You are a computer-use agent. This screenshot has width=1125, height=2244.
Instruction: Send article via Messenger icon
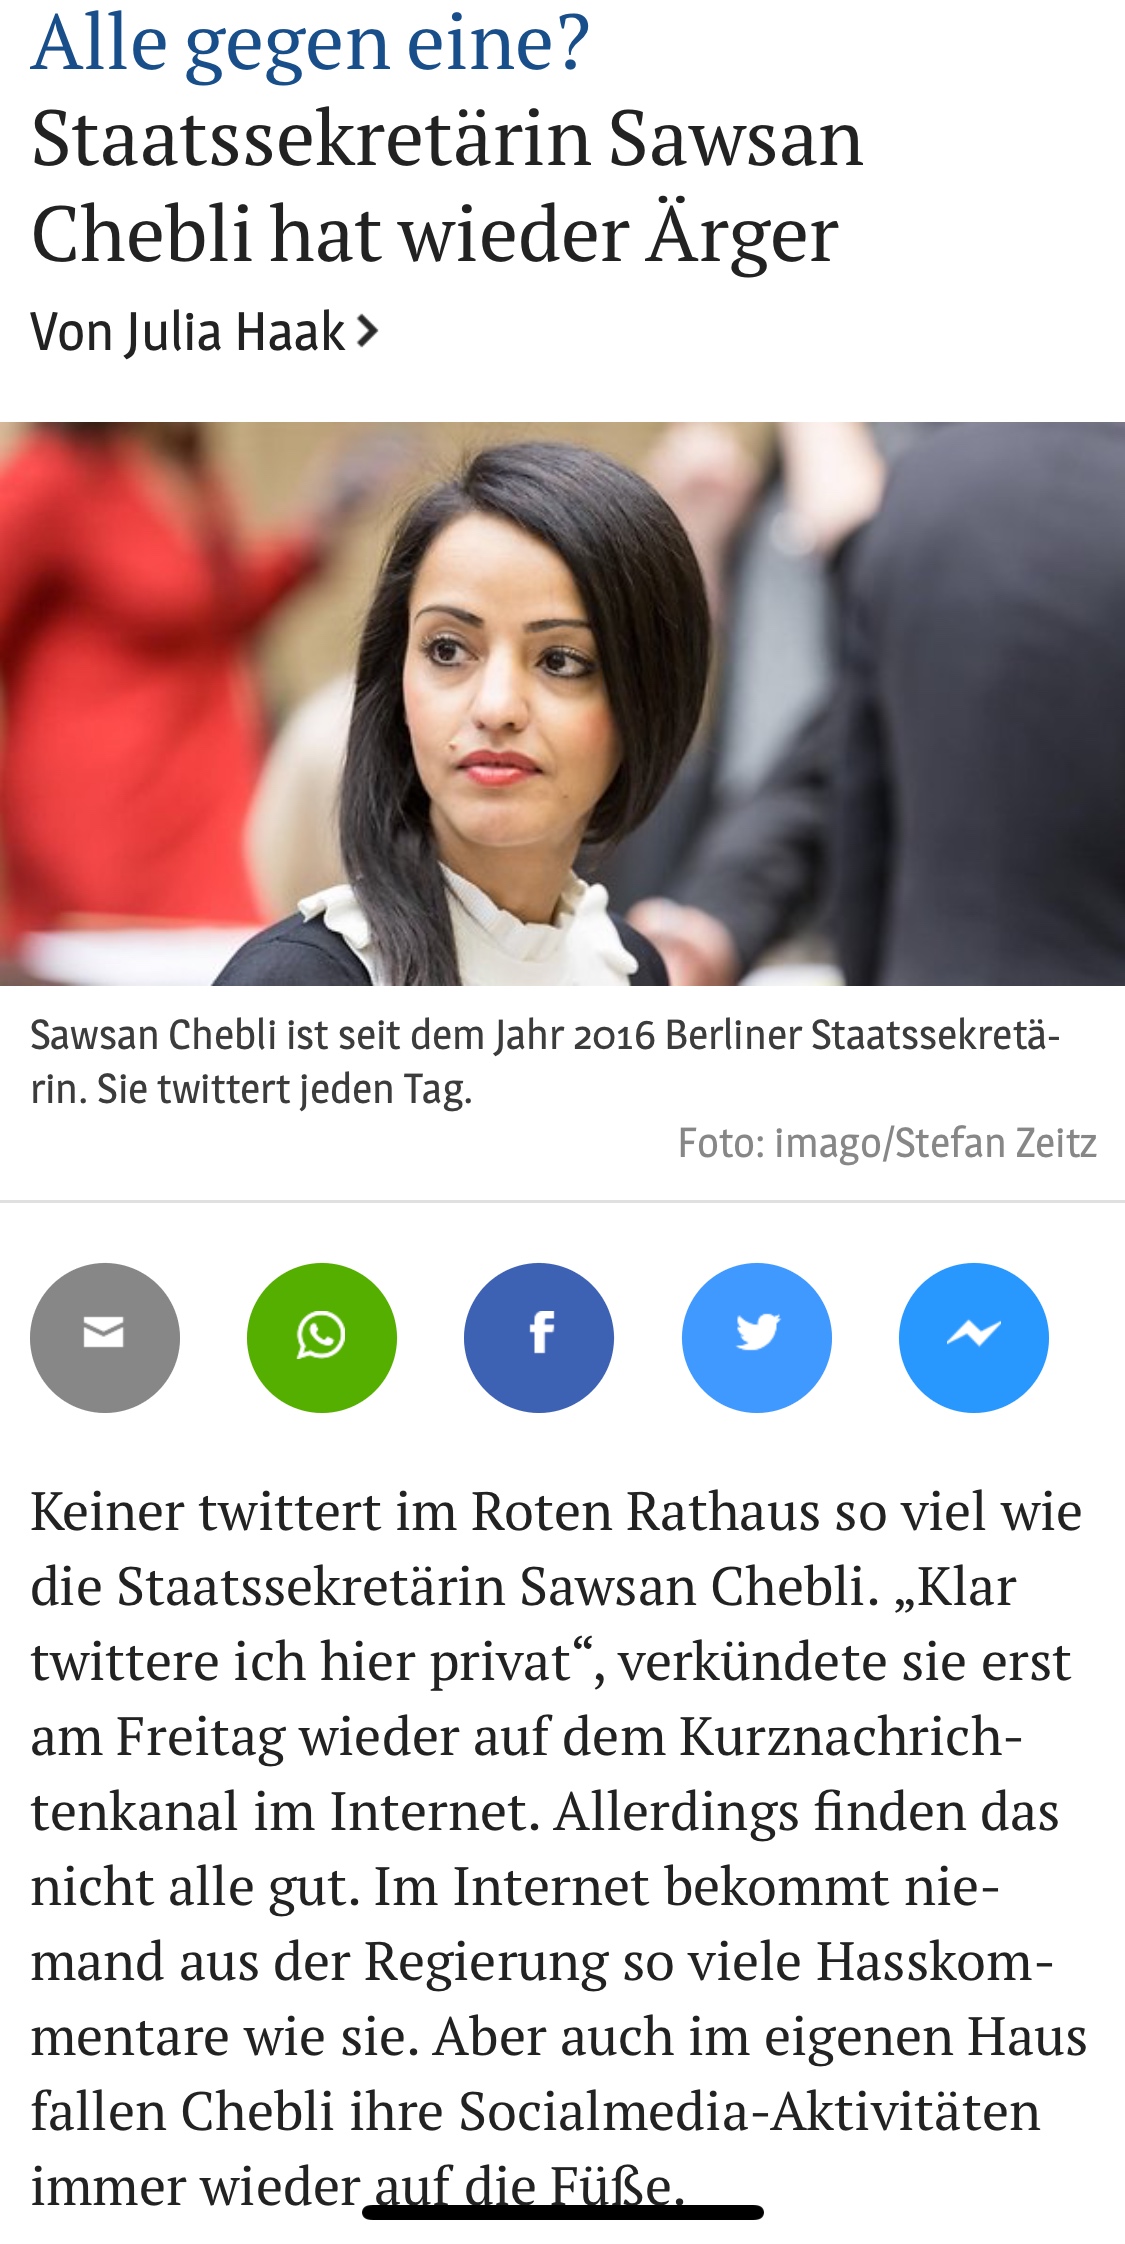974,1337
